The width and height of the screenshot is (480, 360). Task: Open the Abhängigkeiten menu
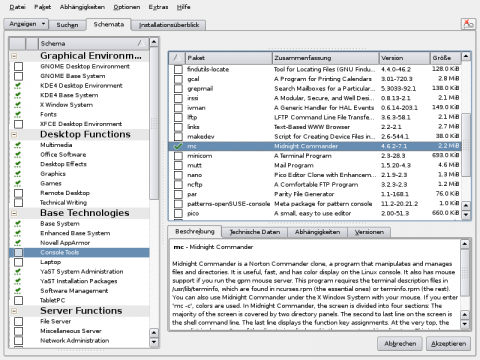82,7
